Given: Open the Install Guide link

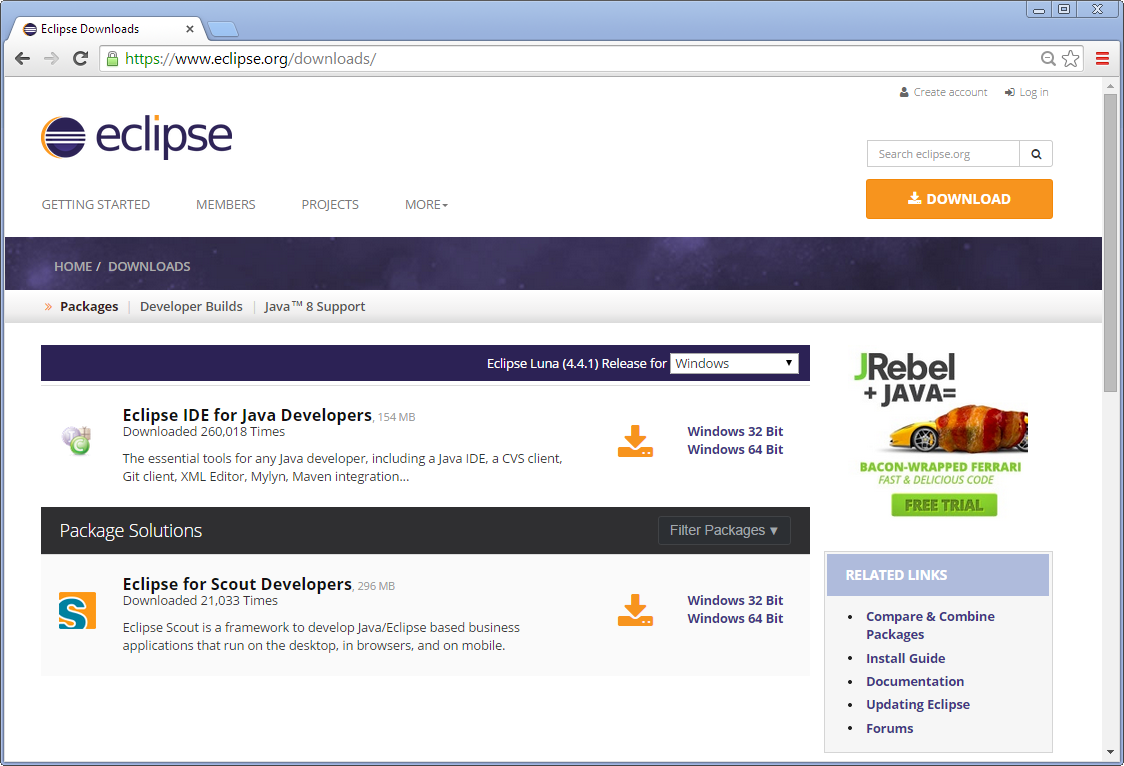Looking at the screenshot, I should [905, 659].
